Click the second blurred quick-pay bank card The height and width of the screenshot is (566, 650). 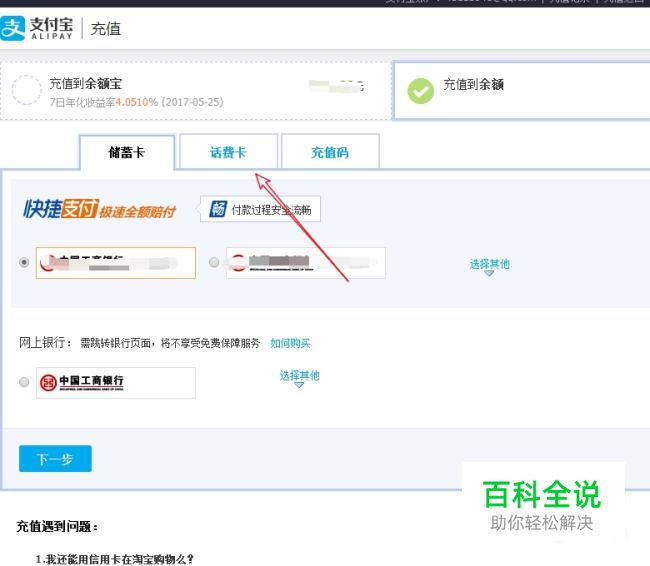click(306, 263)
